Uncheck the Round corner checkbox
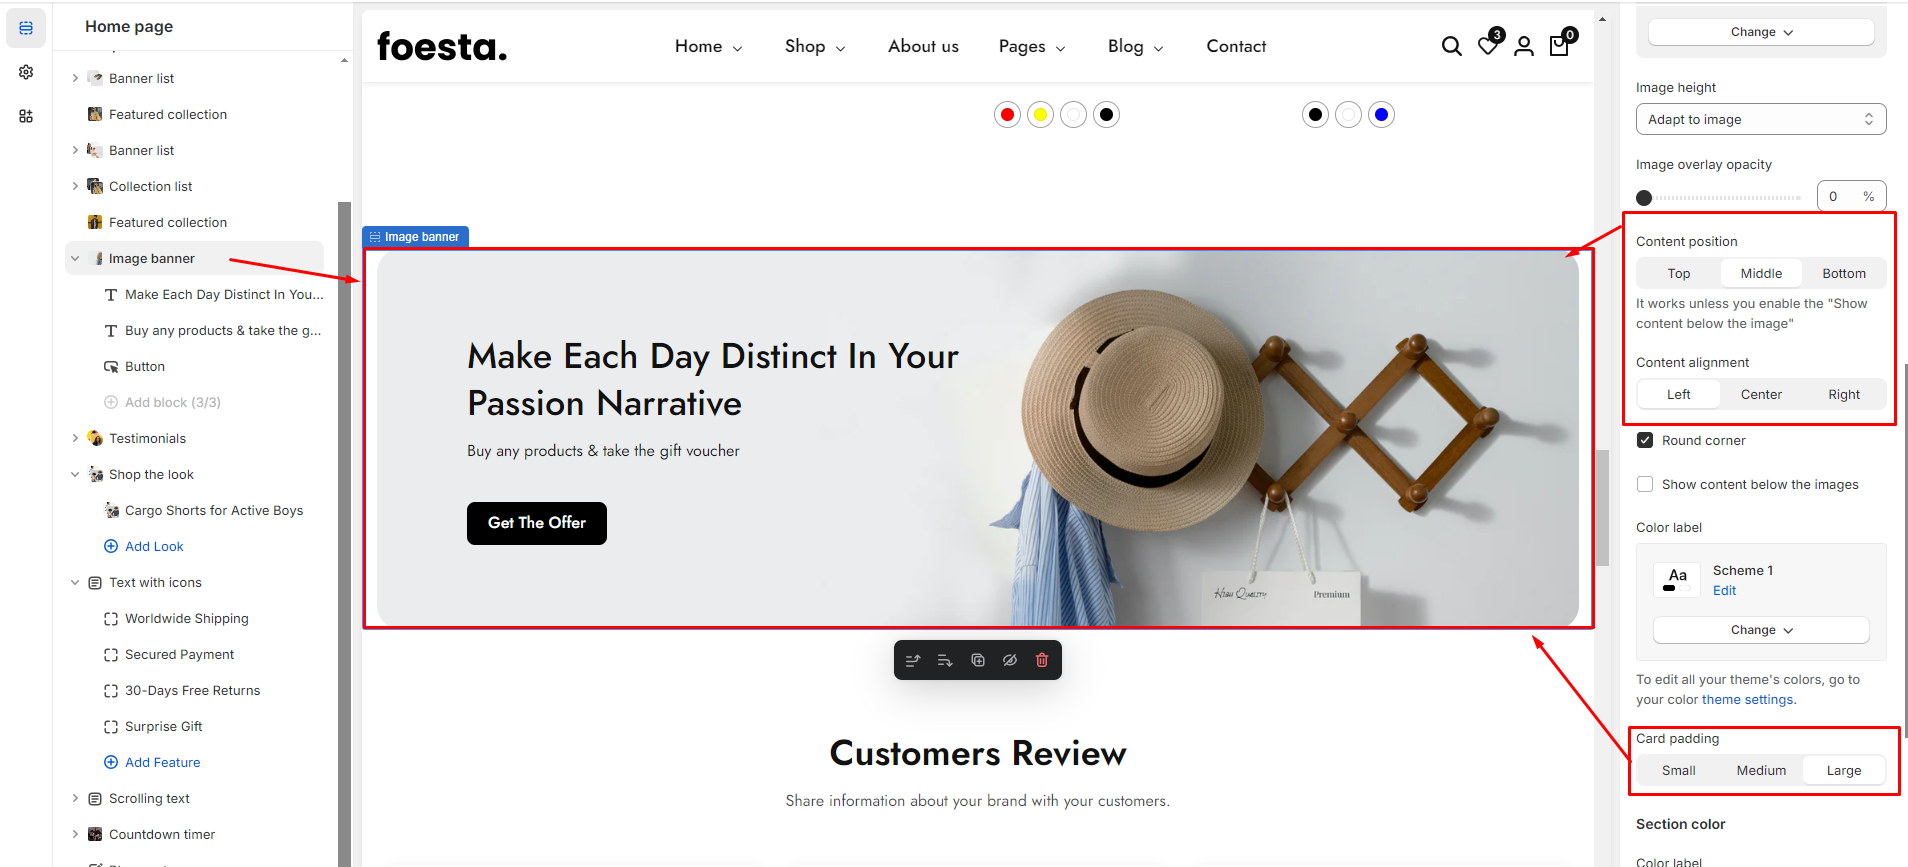The width and height of the screenshot is (1908, 867). pos(1645,440)
